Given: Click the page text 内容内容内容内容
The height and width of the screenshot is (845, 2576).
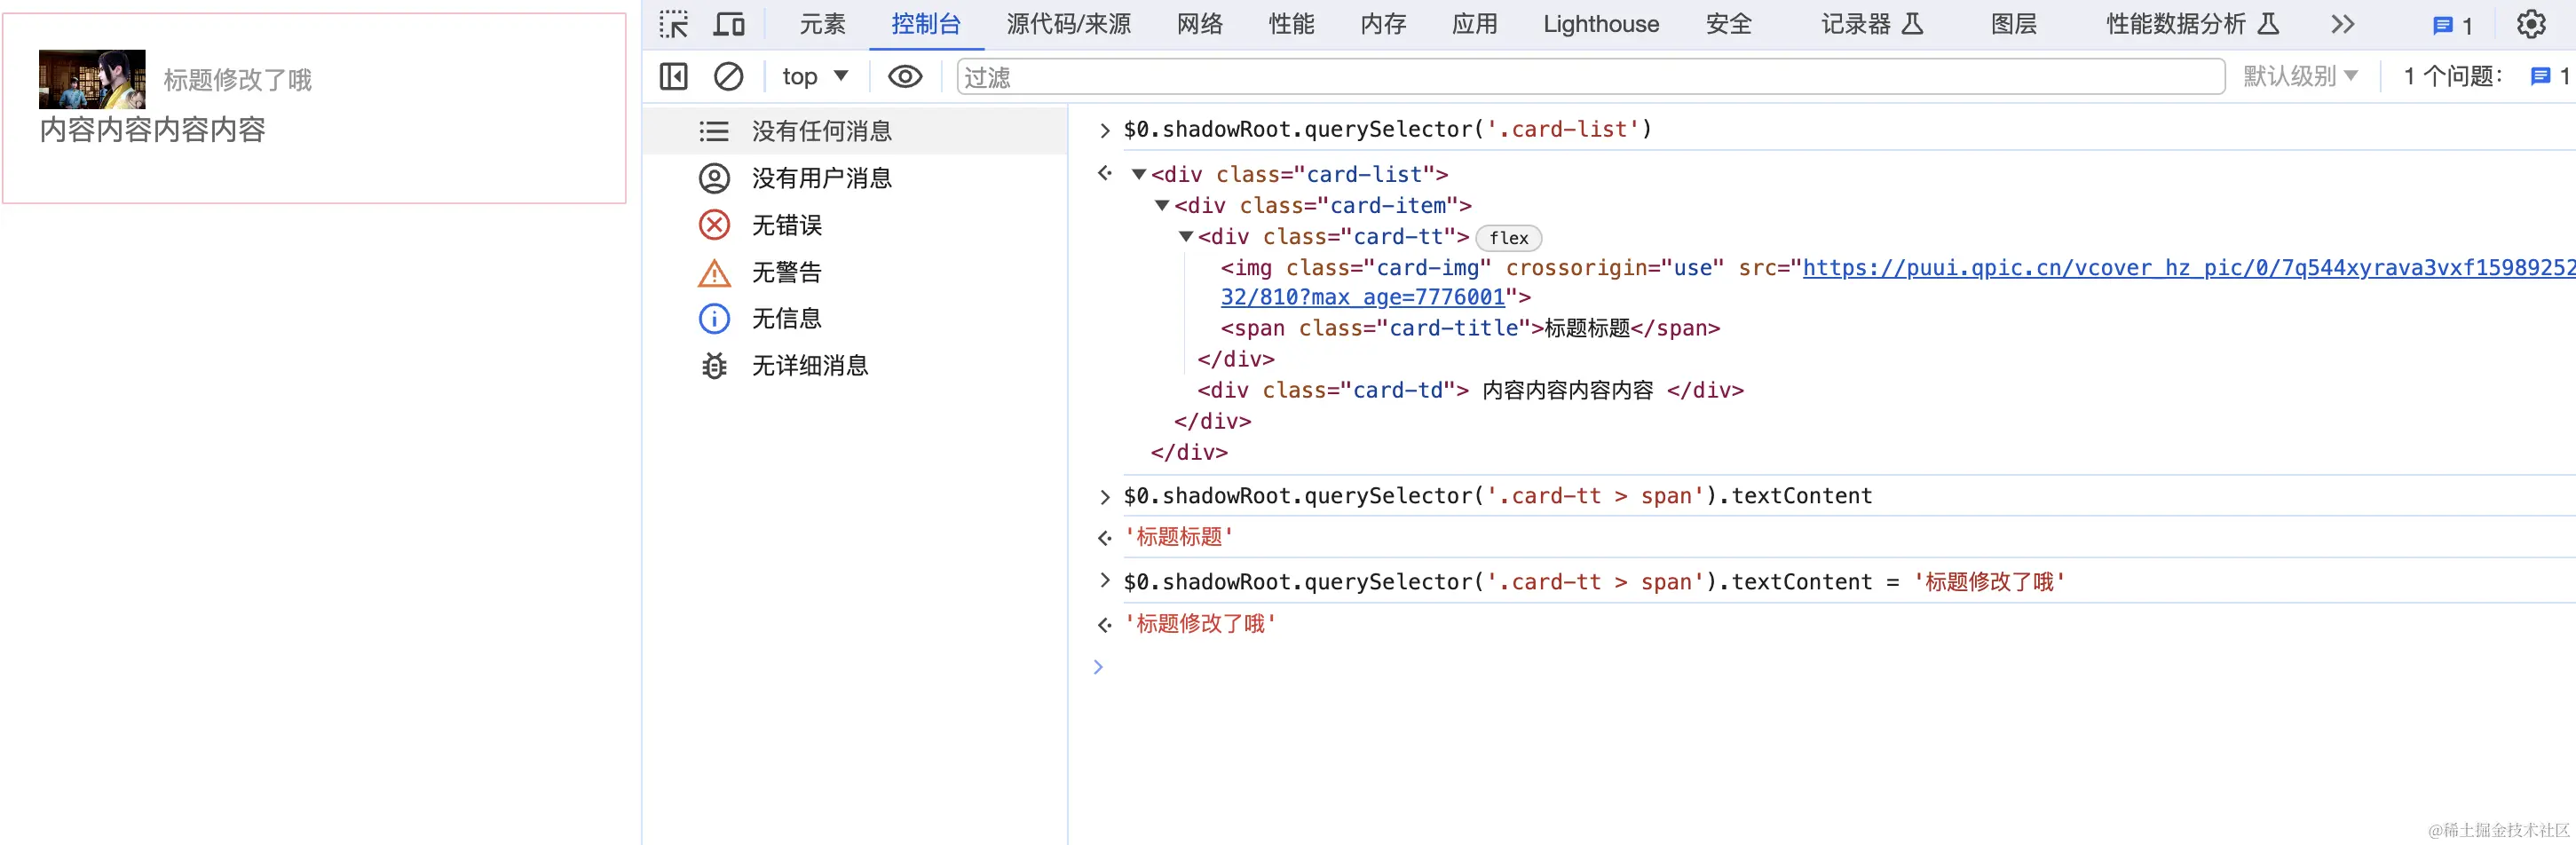Looking at the screenshot, I should point(153,129).
